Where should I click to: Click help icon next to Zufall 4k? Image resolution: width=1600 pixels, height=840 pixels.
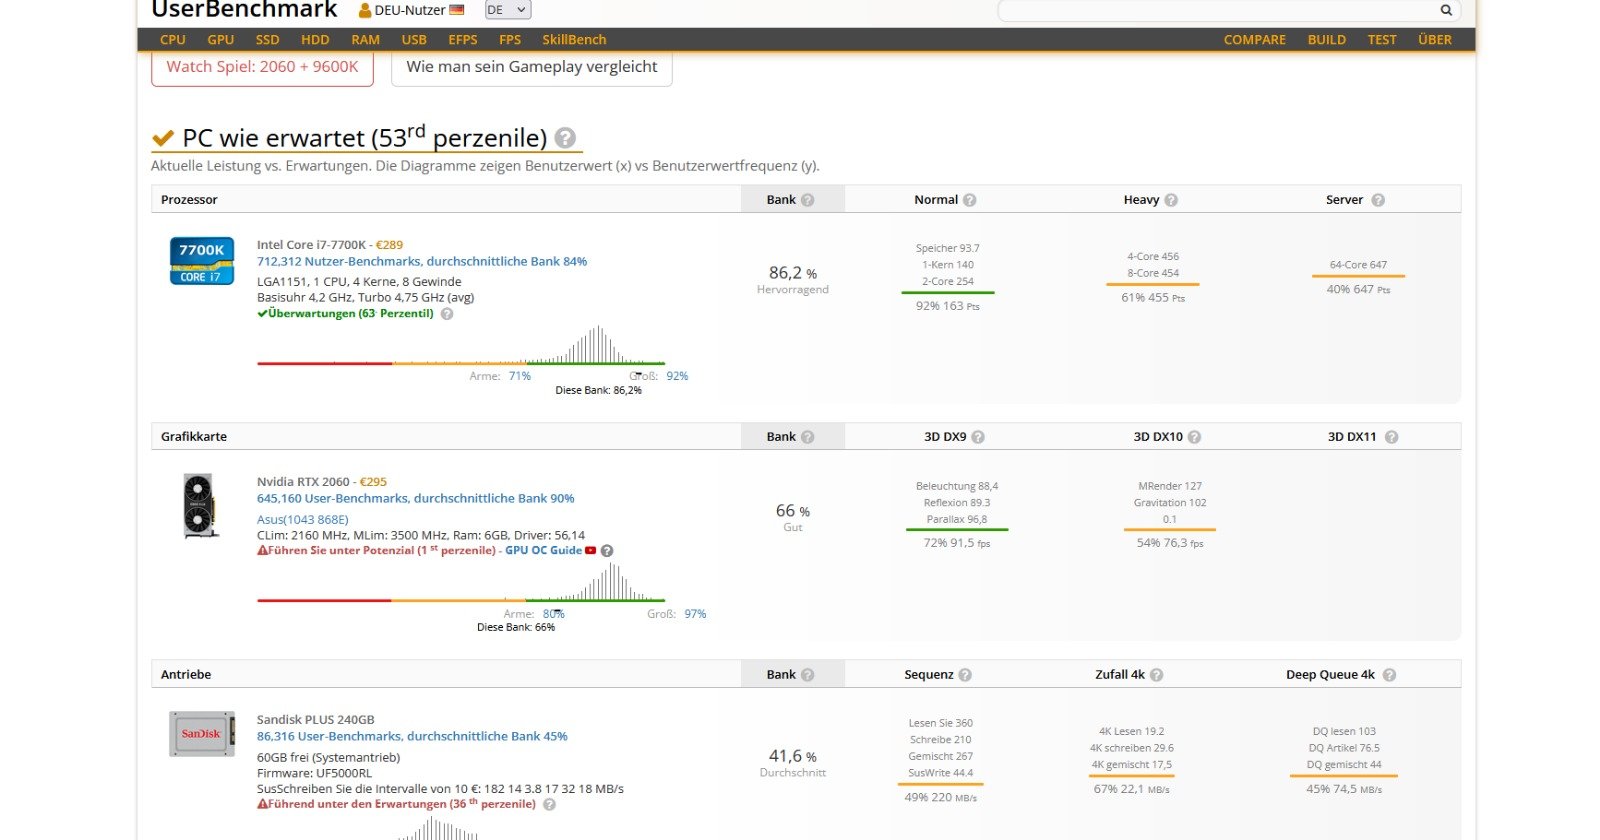coord(1156,675)
